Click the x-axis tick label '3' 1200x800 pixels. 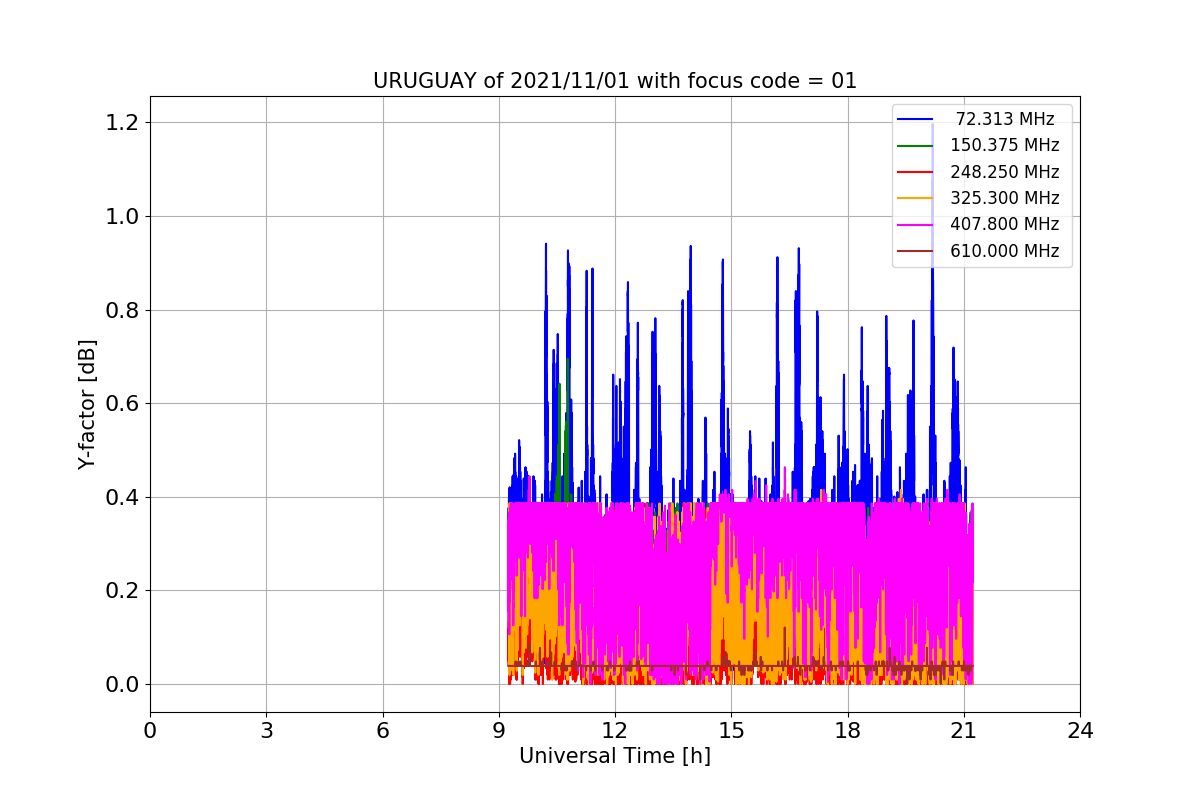pos(266,731)
